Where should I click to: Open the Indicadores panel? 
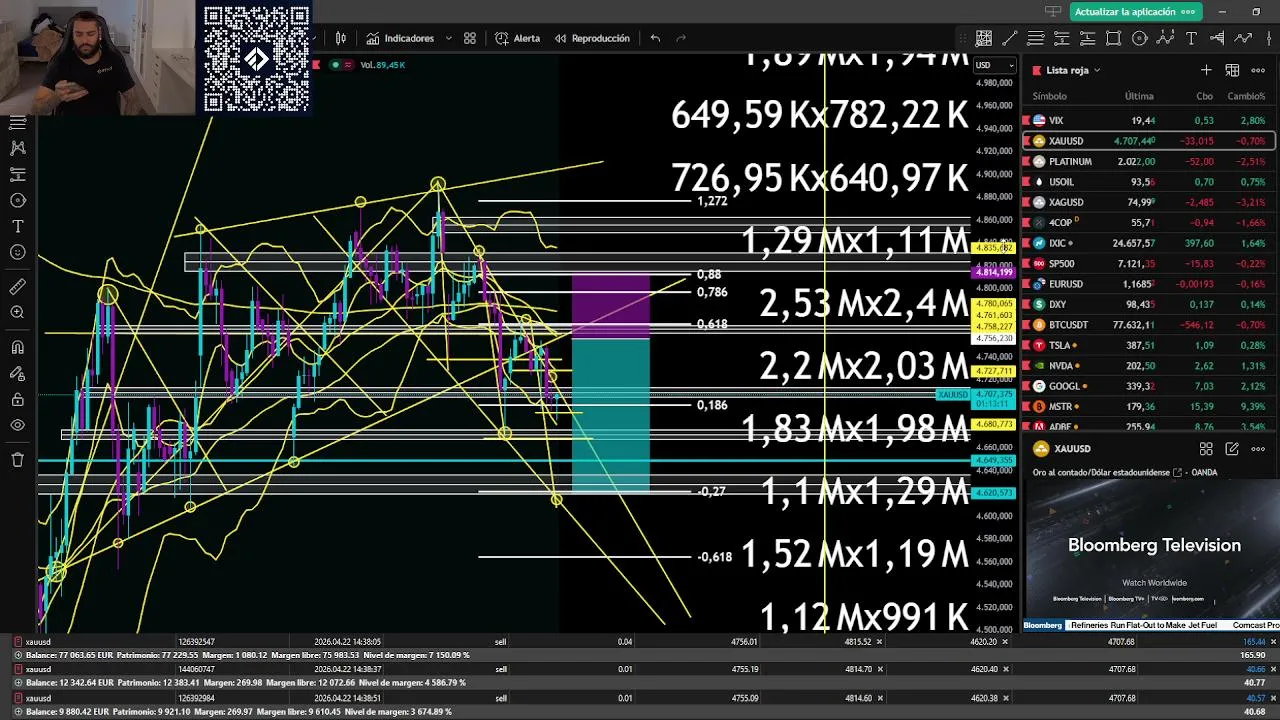pos(400,38)
